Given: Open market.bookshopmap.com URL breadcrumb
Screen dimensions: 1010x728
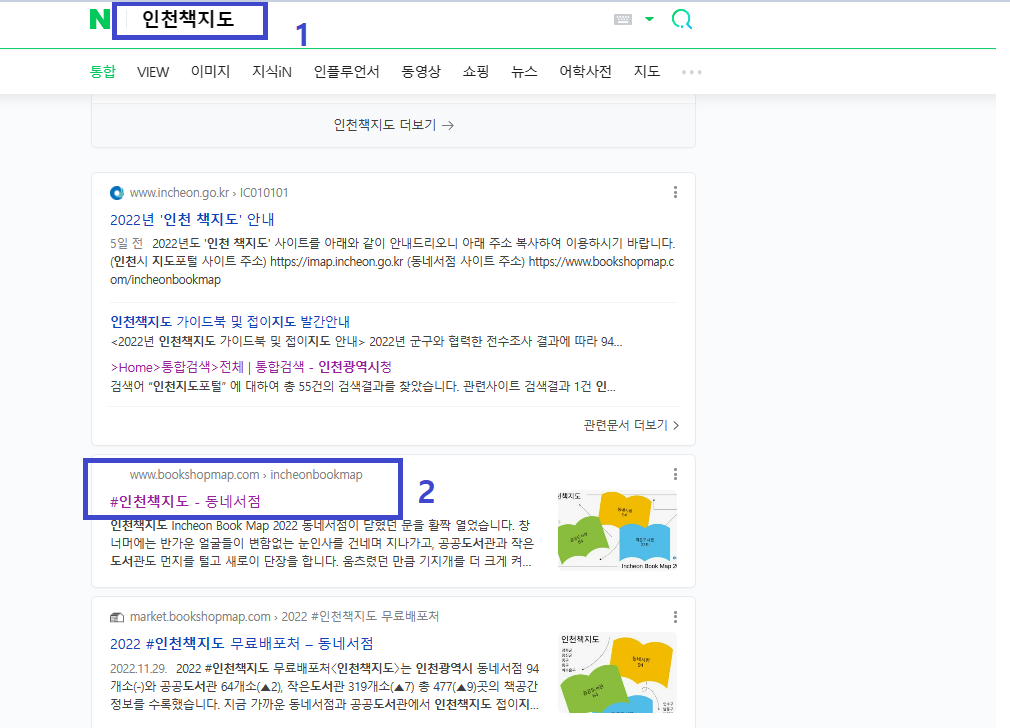Looking at the screenshot, I should [284, 617].
